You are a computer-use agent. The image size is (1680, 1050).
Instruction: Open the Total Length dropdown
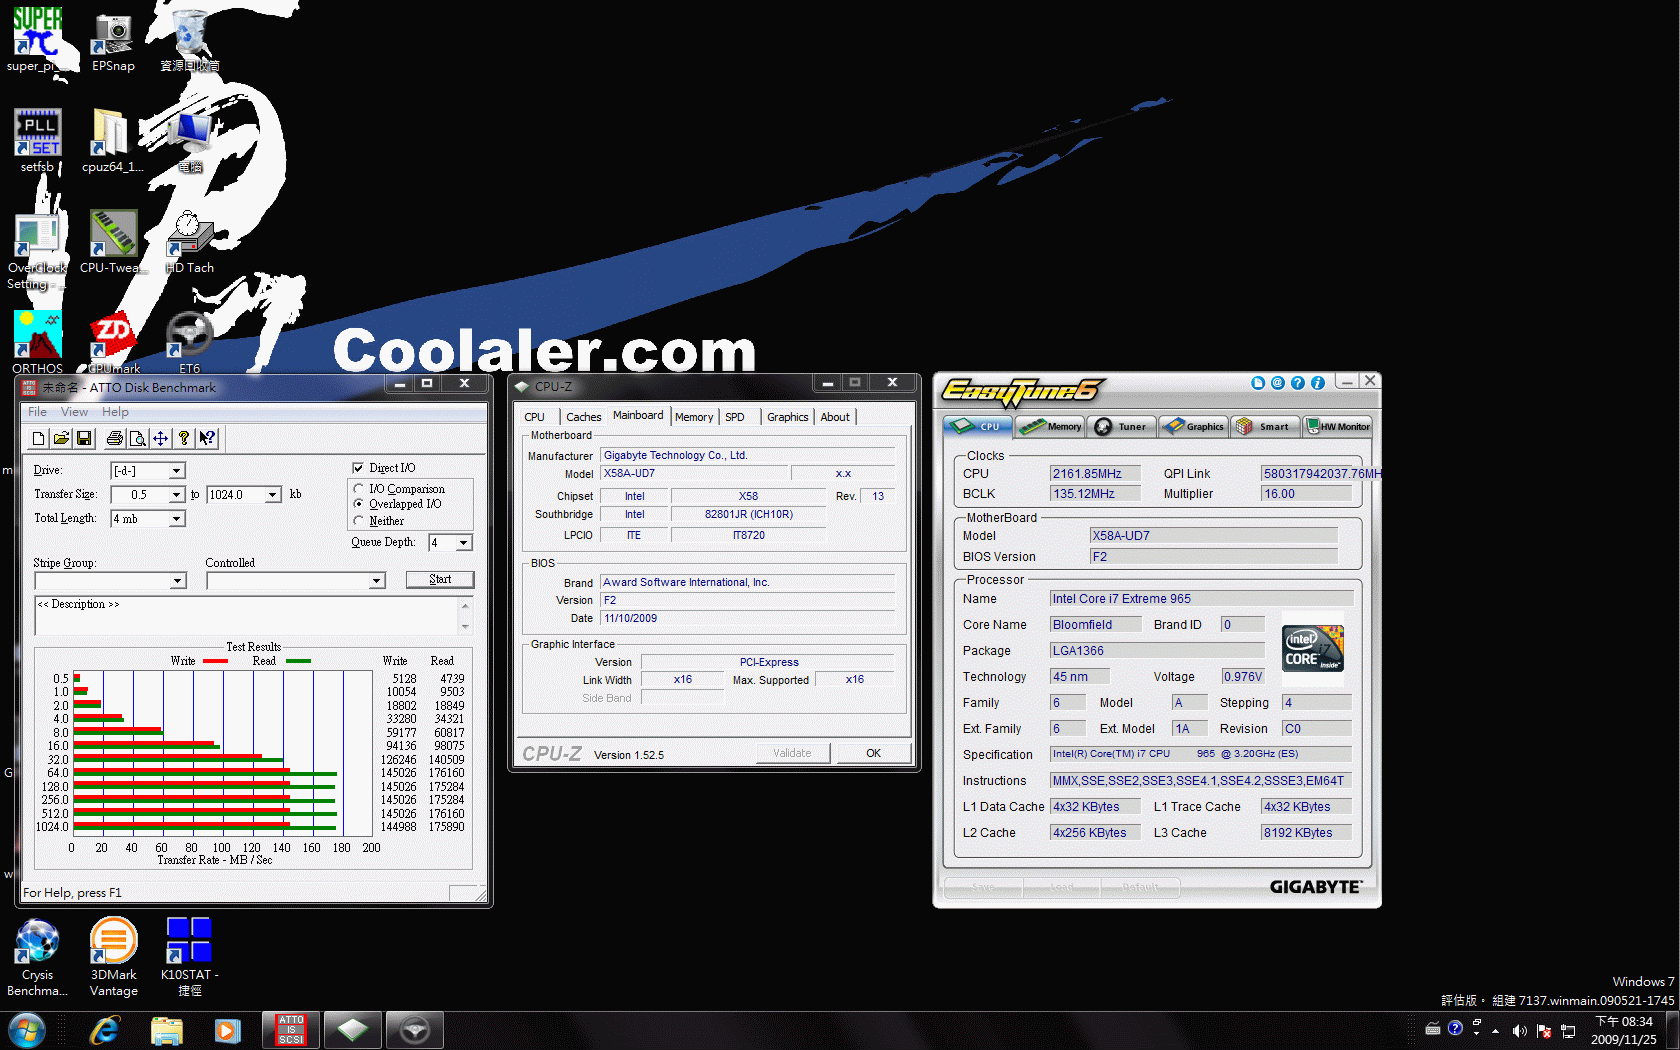click(x=176, y=519)
